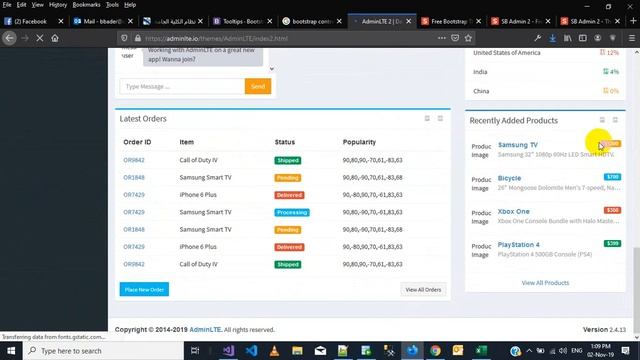
Task: Show downloads arrow in toolbar
Action: tap(552, 38)
